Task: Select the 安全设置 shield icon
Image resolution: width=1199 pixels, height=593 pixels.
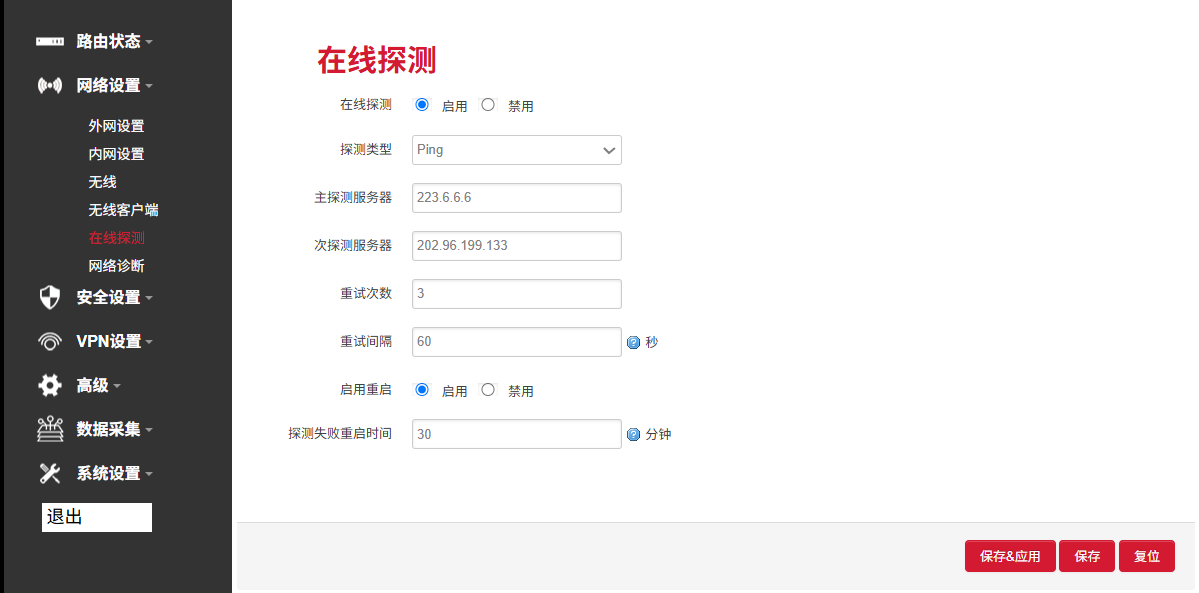Action: [48, 297]
